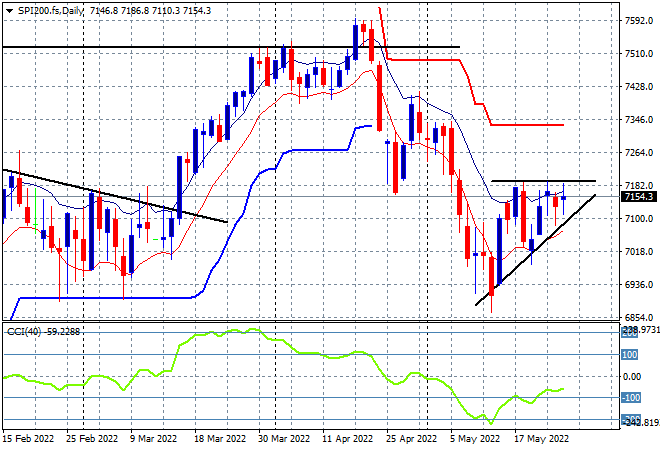Open the chart menu triangle beside SPI200.fs
This screenshot has width=660, height=450.
[x=9, y=11]
